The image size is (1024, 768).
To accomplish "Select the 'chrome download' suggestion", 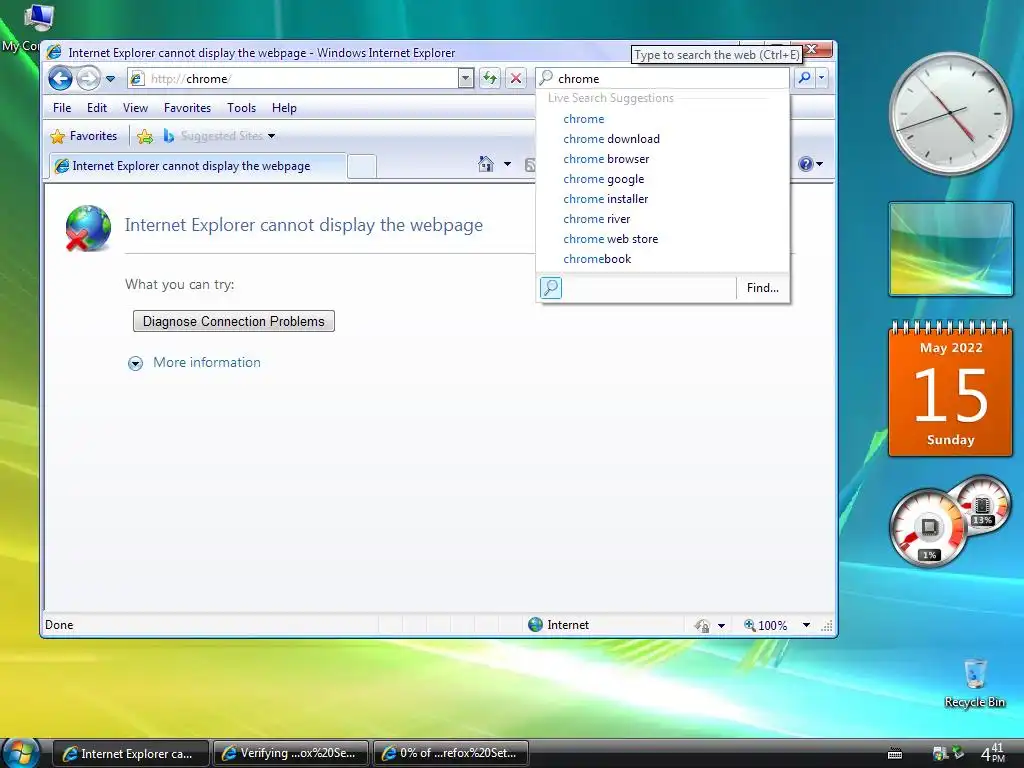I will (x=611, y=139).
